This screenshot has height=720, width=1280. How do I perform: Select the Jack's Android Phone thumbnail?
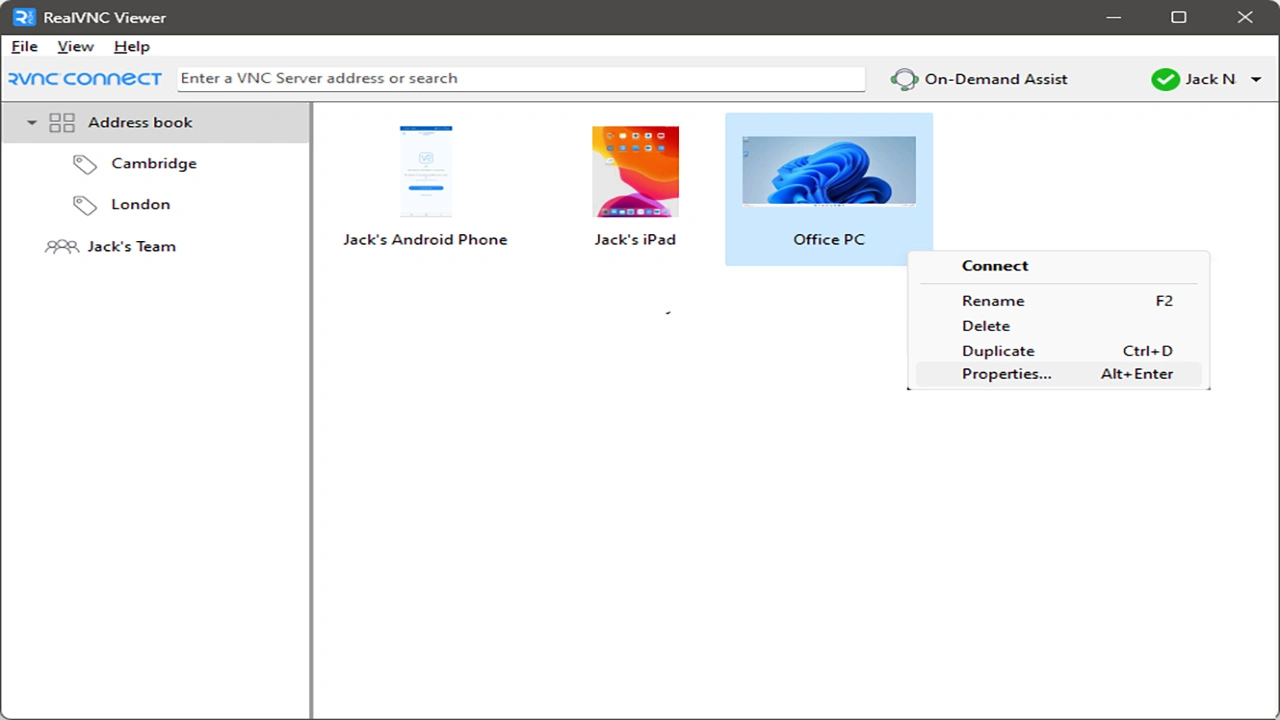point(426,171)
